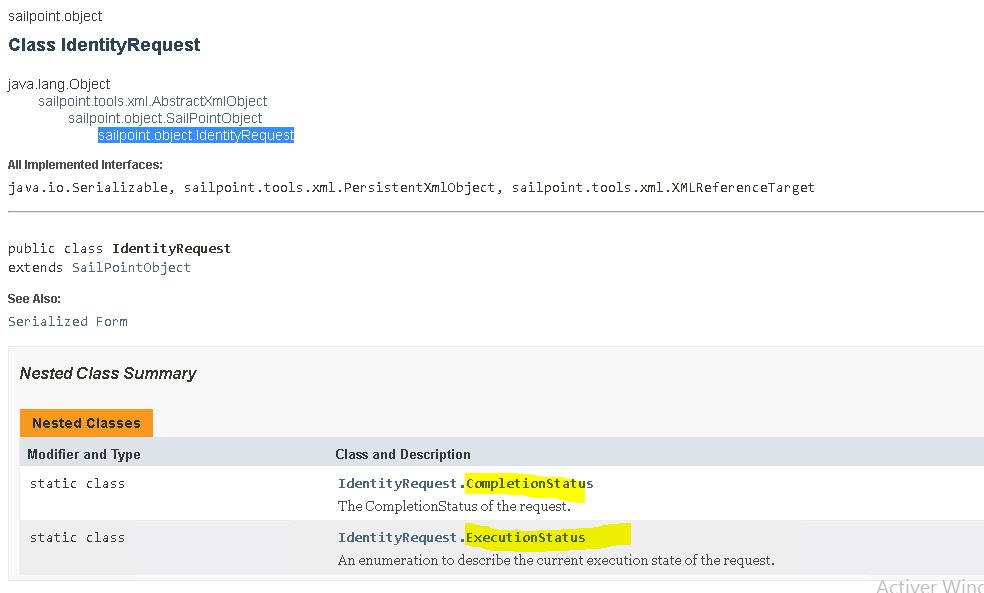Click the Class and Description column header

pyautogui.click(x=403, y=454)
